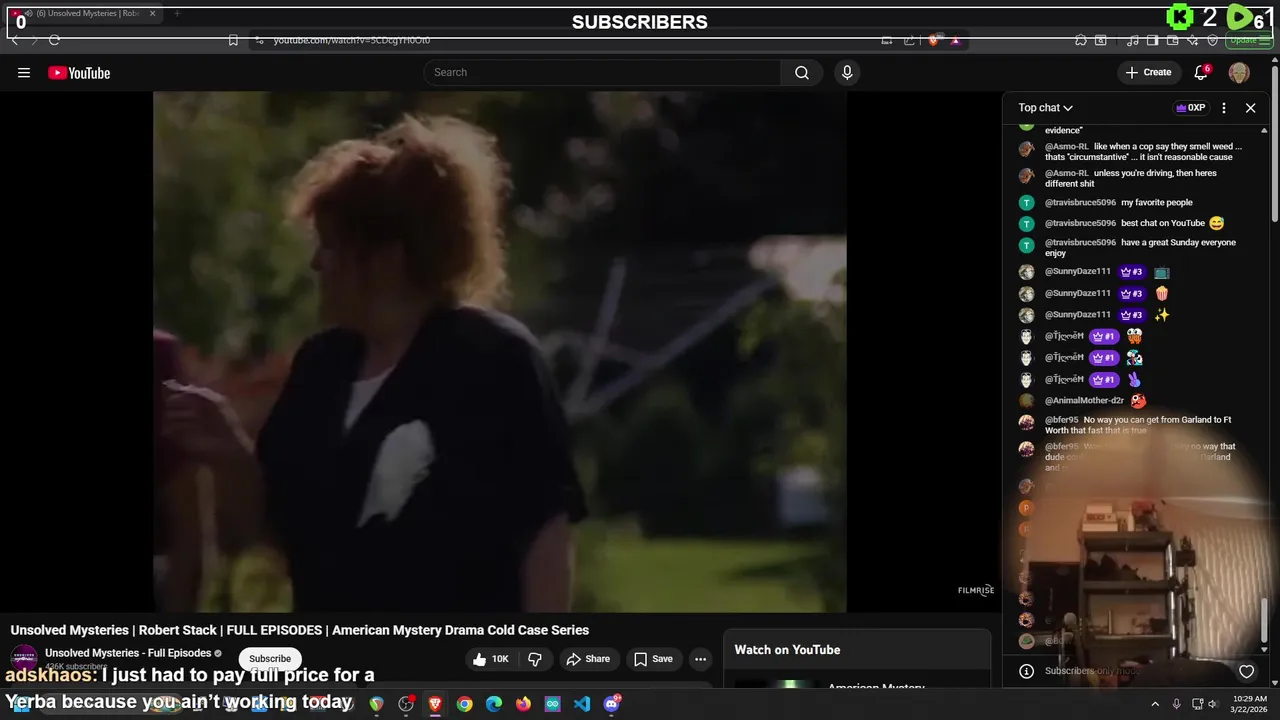Open the taskbar microphone tray icon
Screen dimensions: 1280x720
pos(1176,704)
